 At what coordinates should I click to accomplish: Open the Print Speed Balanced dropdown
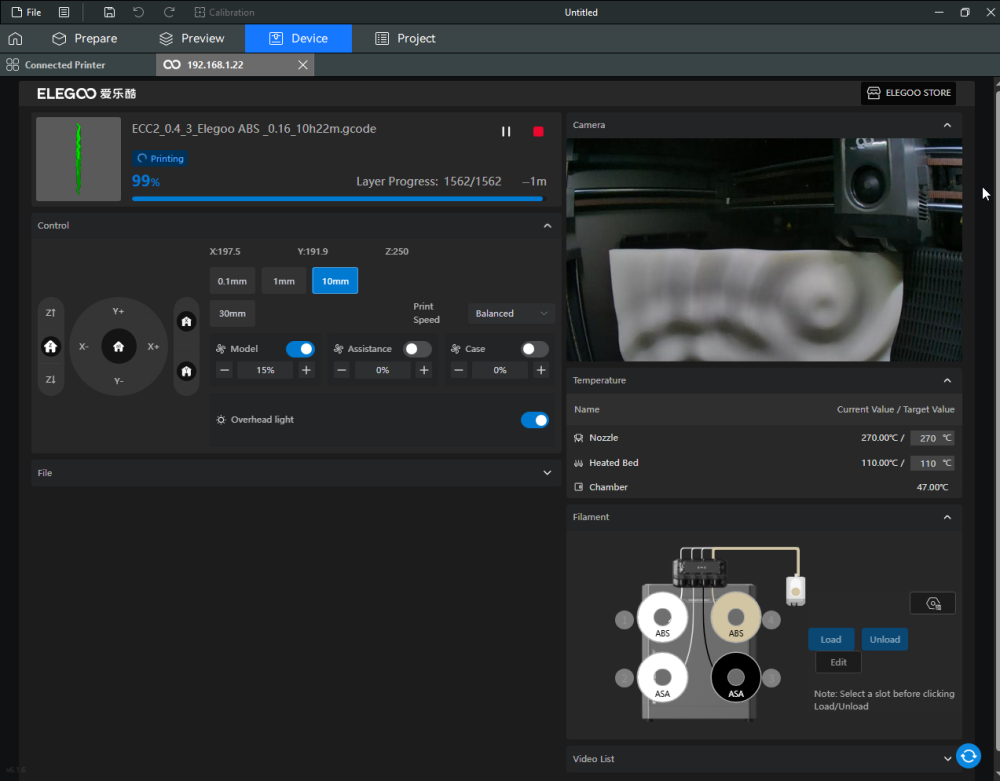(x=510, y=313)
